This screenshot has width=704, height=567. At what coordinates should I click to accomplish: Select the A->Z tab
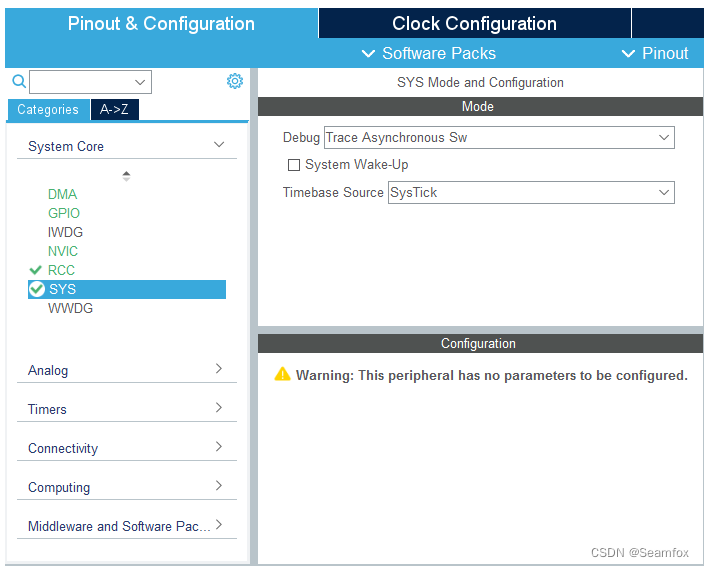(x=114, y=110)
